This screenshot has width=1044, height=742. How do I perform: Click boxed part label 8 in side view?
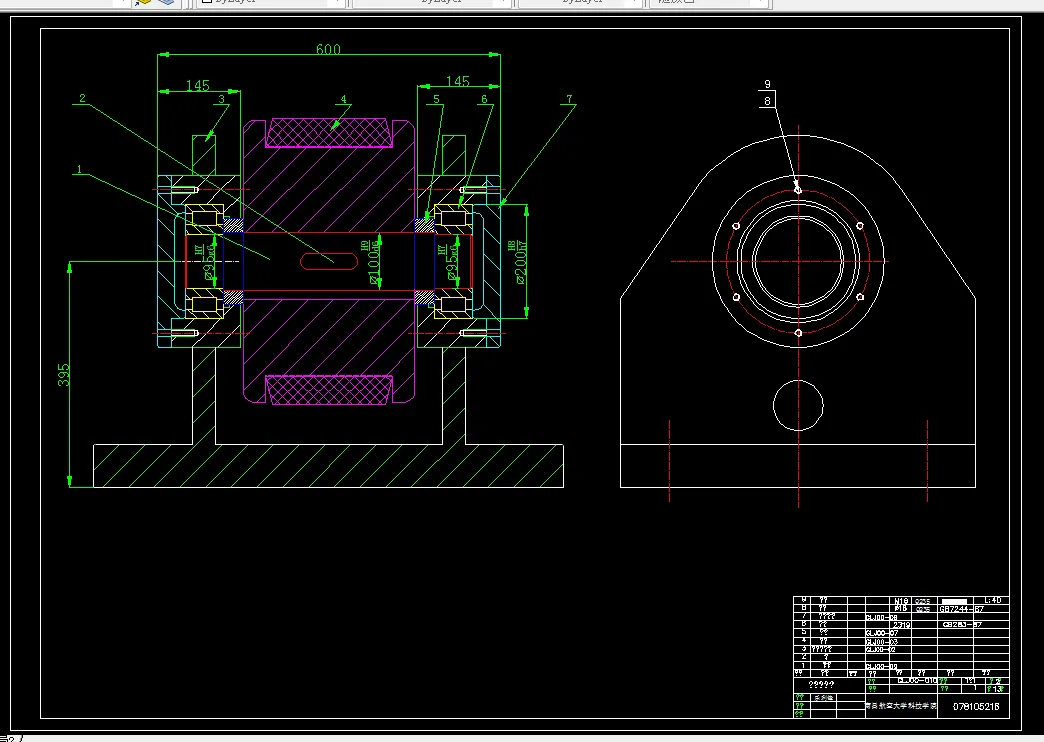point(767,101)
